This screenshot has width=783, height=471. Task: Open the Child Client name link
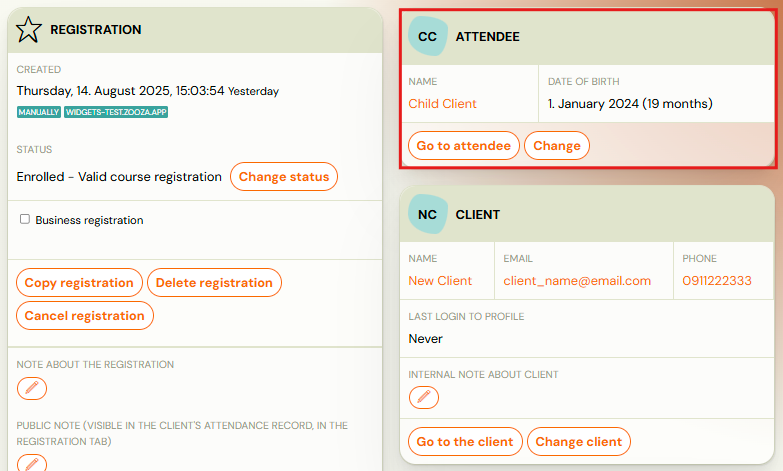(442, 104)
